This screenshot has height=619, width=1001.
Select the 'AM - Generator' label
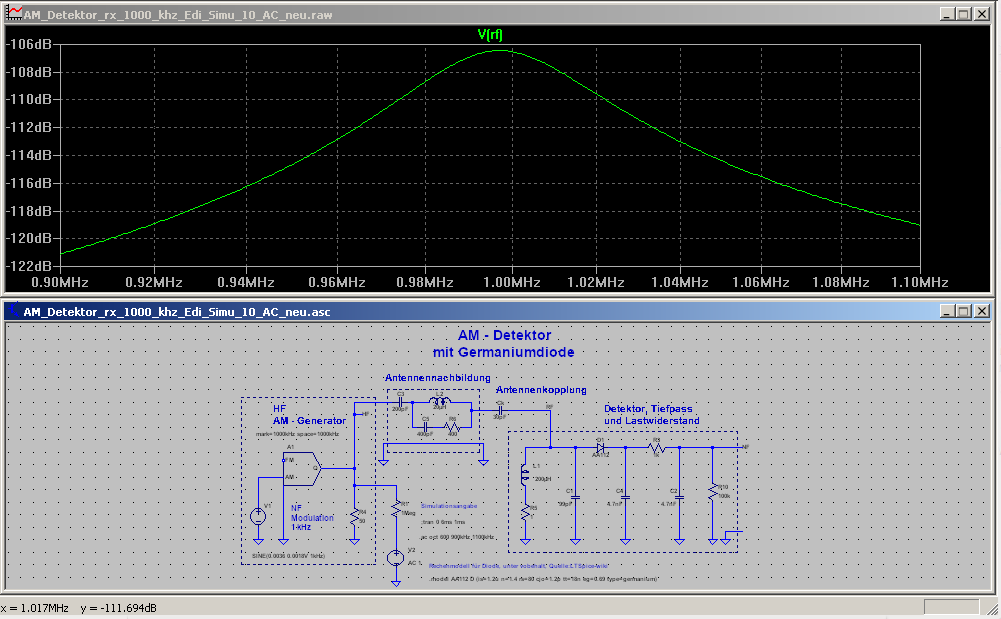(x=310, y=421)
